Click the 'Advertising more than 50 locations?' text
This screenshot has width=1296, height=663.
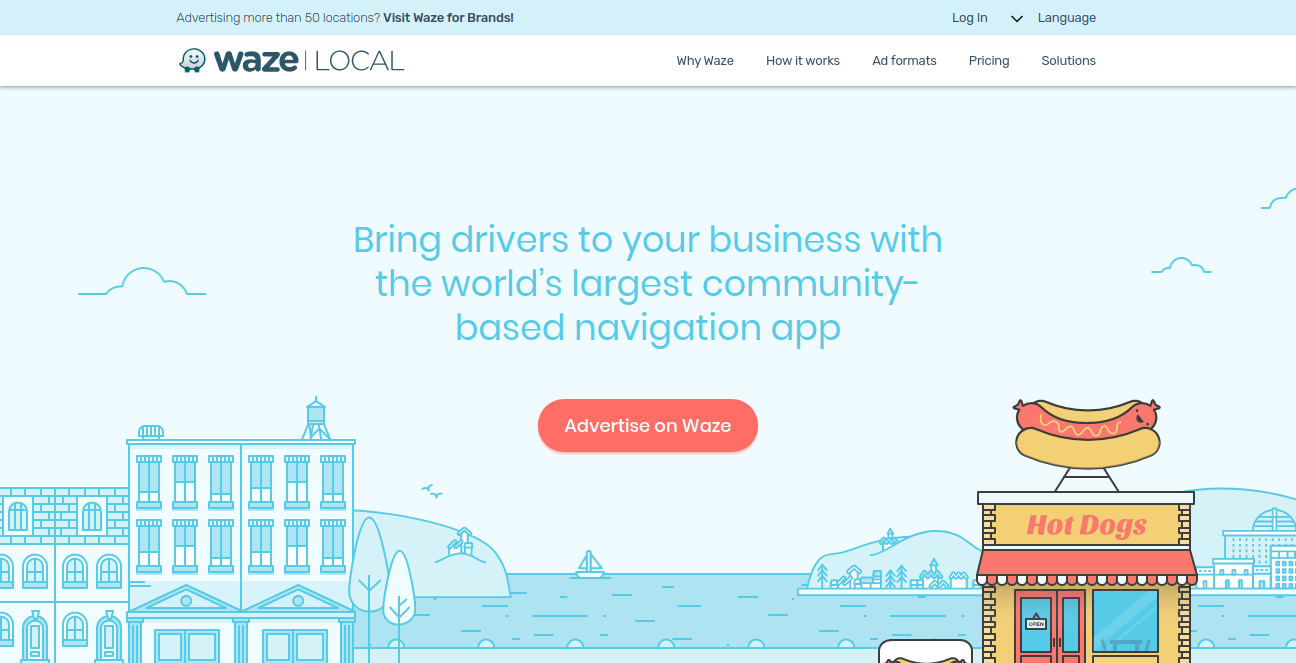coord(278,18)
